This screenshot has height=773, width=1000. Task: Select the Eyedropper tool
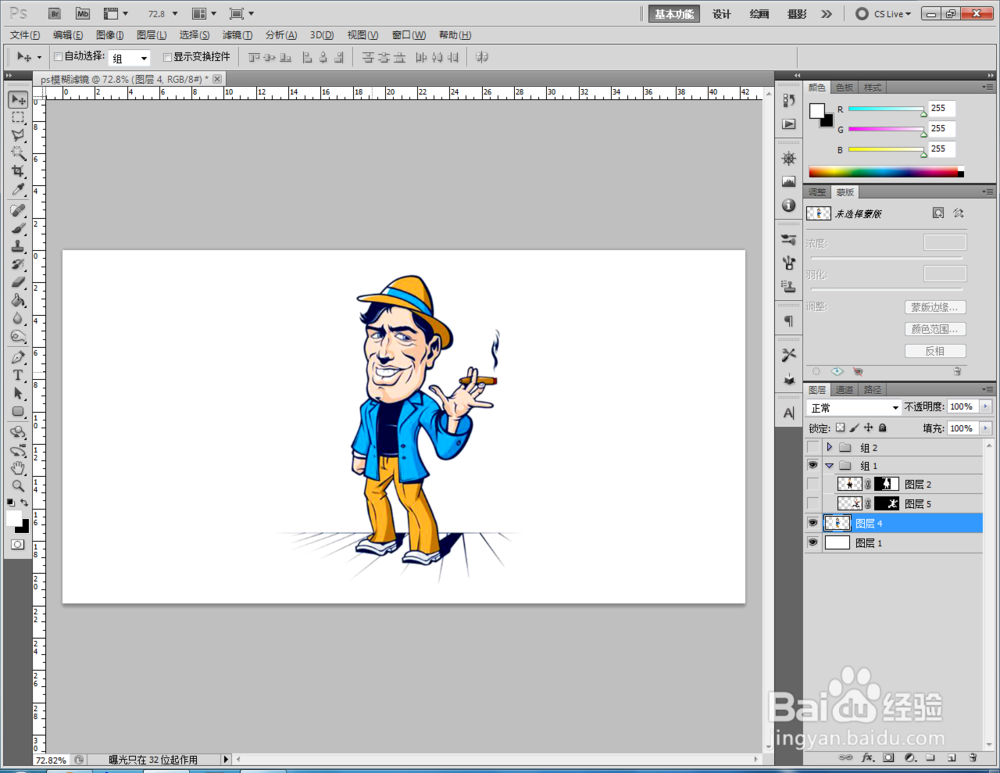tap(18, 189)
